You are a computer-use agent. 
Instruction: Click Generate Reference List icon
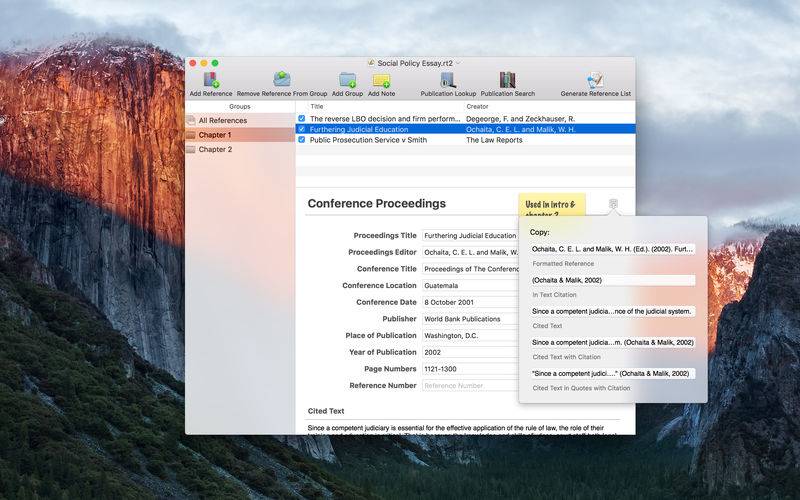595,80
